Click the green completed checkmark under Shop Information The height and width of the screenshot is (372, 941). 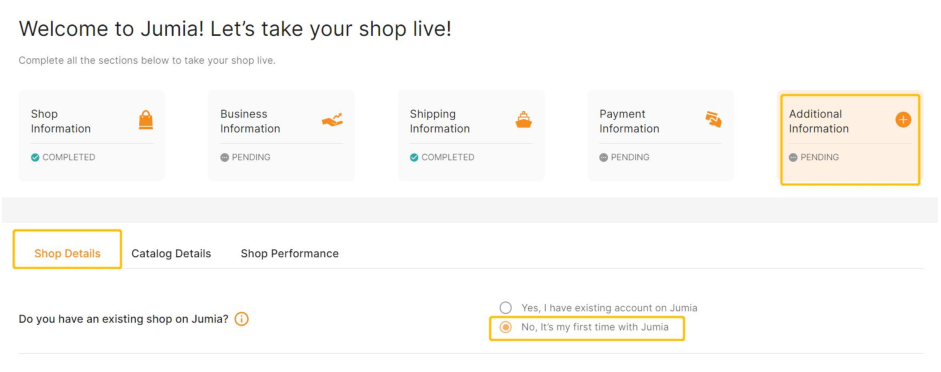coord(35,158)
